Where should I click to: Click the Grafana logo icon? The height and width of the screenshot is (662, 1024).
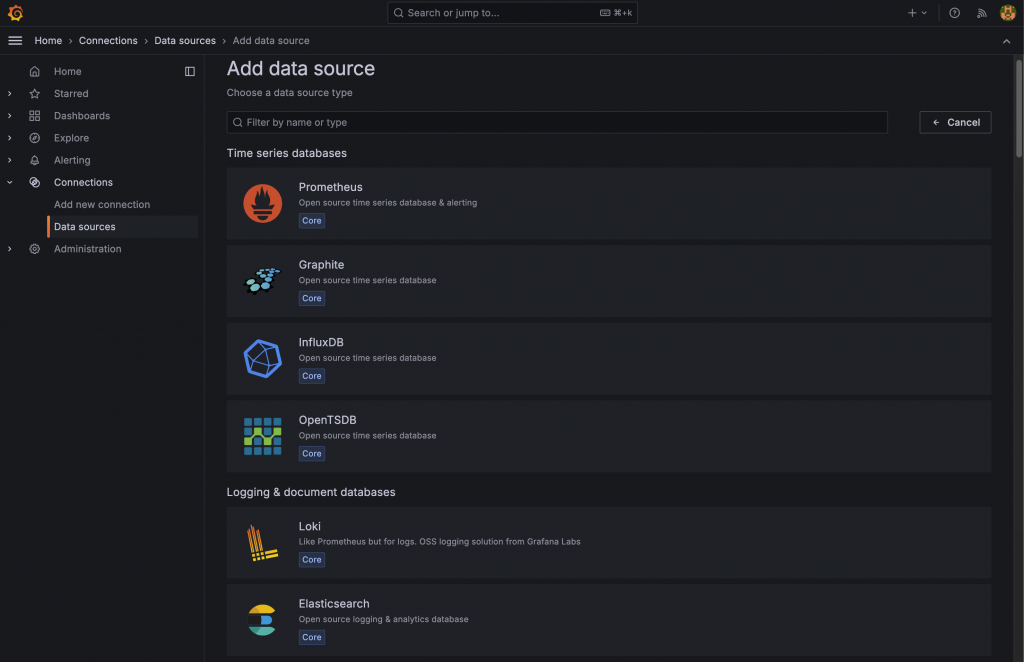(x=15, y=13)
